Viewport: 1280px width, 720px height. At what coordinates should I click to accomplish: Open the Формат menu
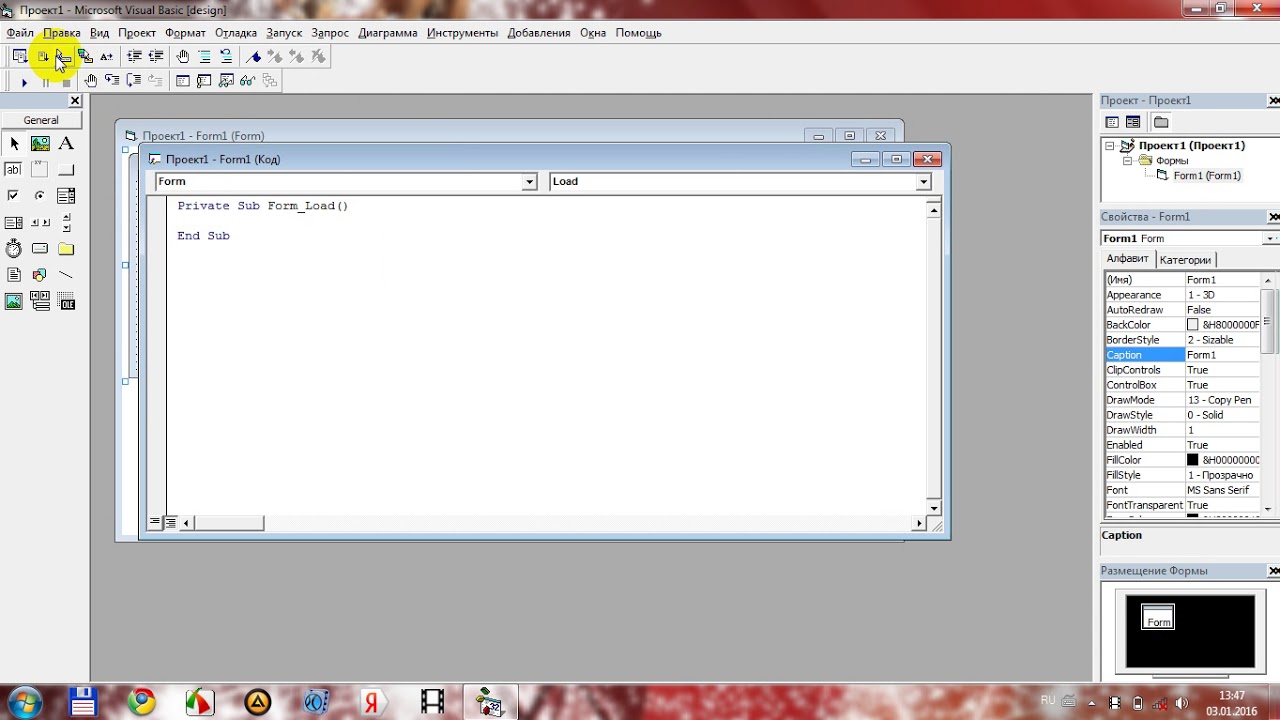(x=185, y=33)
